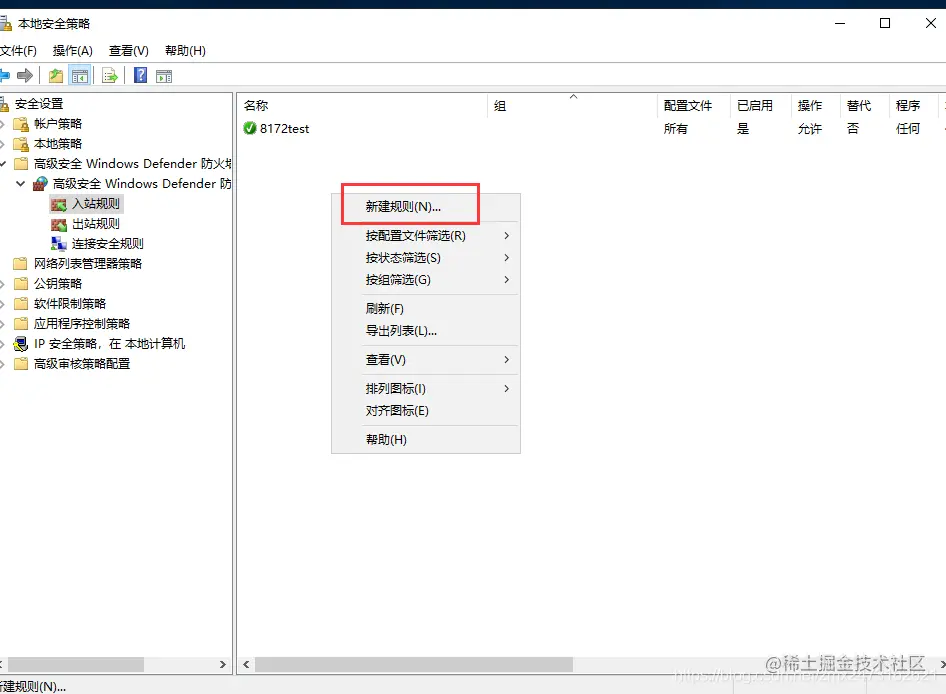Select the 8172test rule row
946x694 pixels.
coord(591,129)
